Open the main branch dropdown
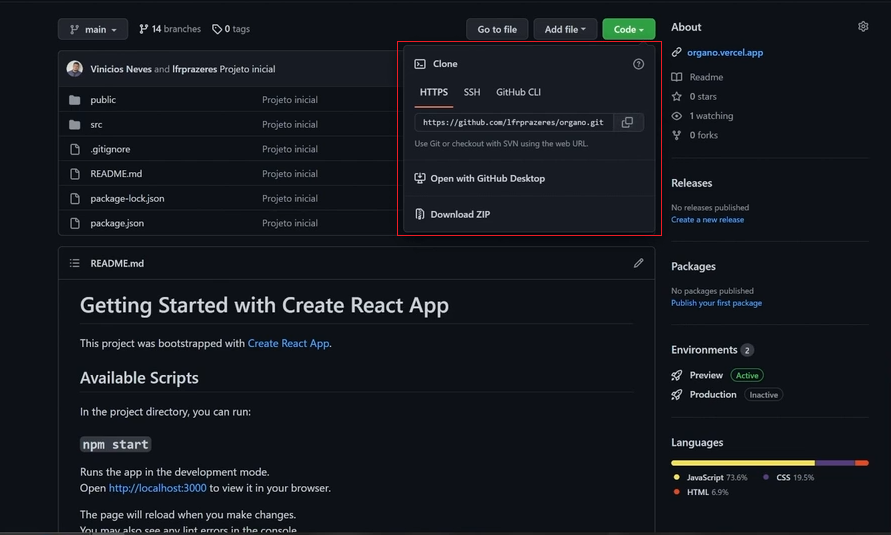891x535 pixels. coord(93,29)
